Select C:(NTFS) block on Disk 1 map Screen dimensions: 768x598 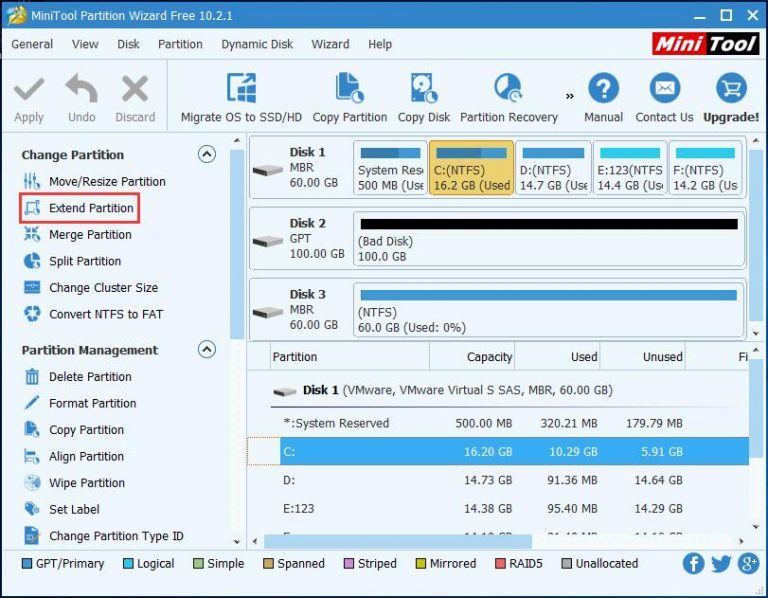point(471,168)
